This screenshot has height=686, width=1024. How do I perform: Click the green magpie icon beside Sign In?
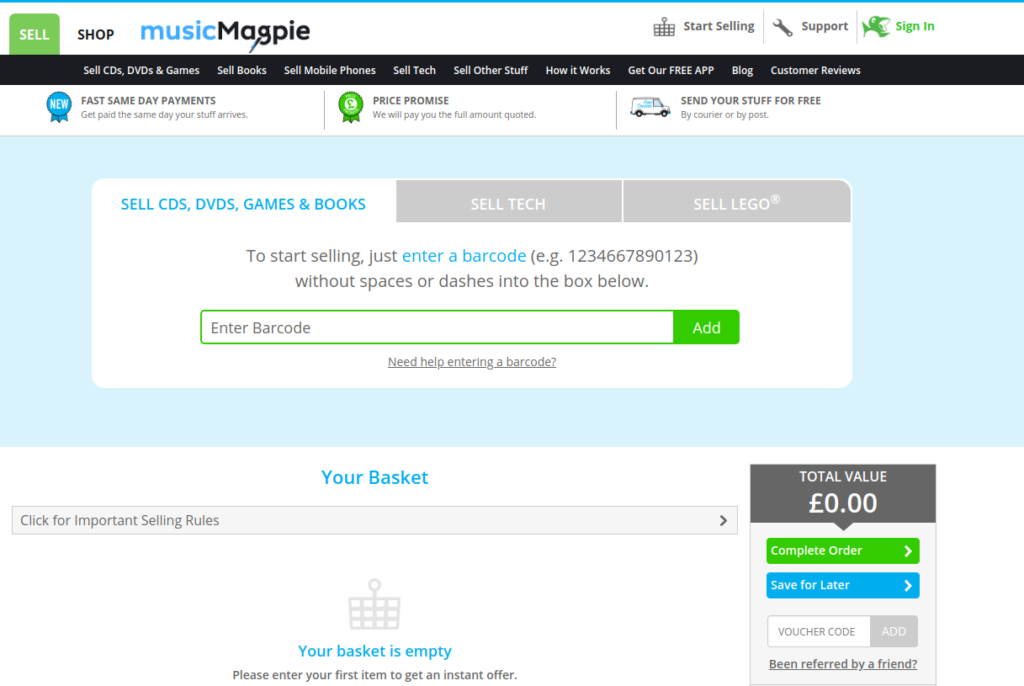tap(876, 27)
